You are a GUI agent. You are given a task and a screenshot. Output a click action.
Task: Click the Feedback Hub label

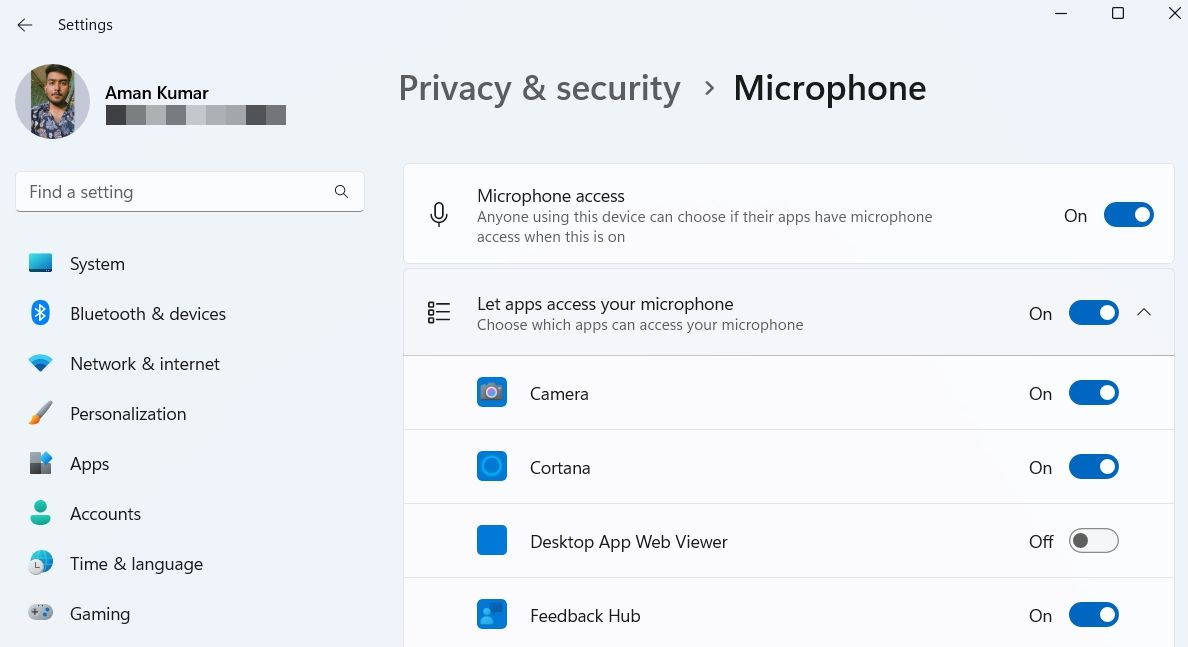(585, 616)
